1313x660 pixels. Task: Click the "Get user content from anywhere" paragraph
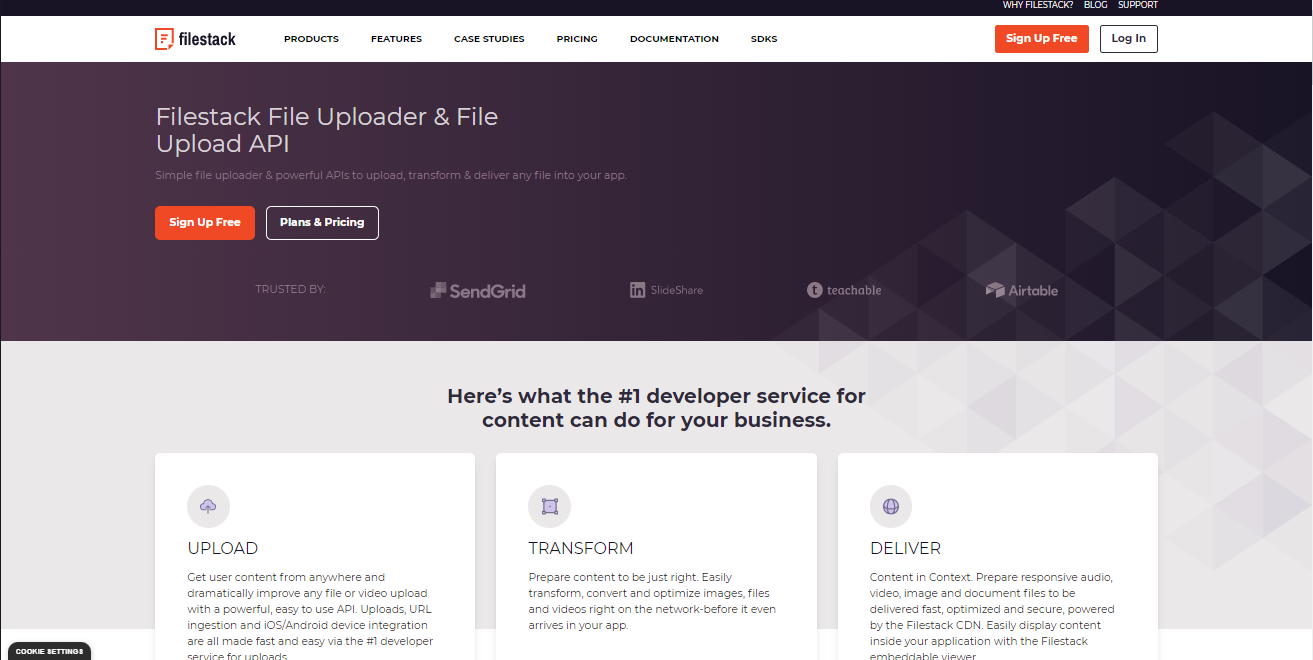pyautogui.click(x=311, y=617)
